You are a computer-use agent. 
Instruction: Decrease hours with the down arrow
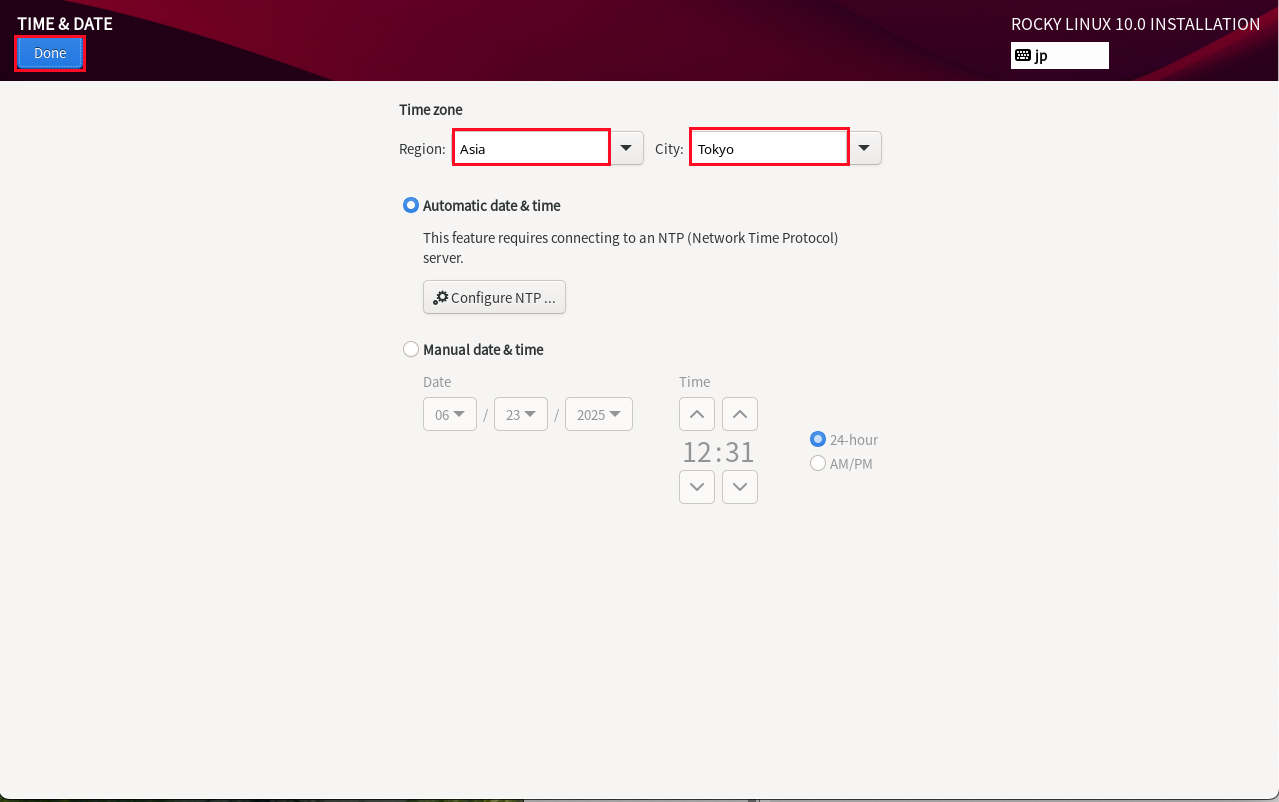pos(697,487)
